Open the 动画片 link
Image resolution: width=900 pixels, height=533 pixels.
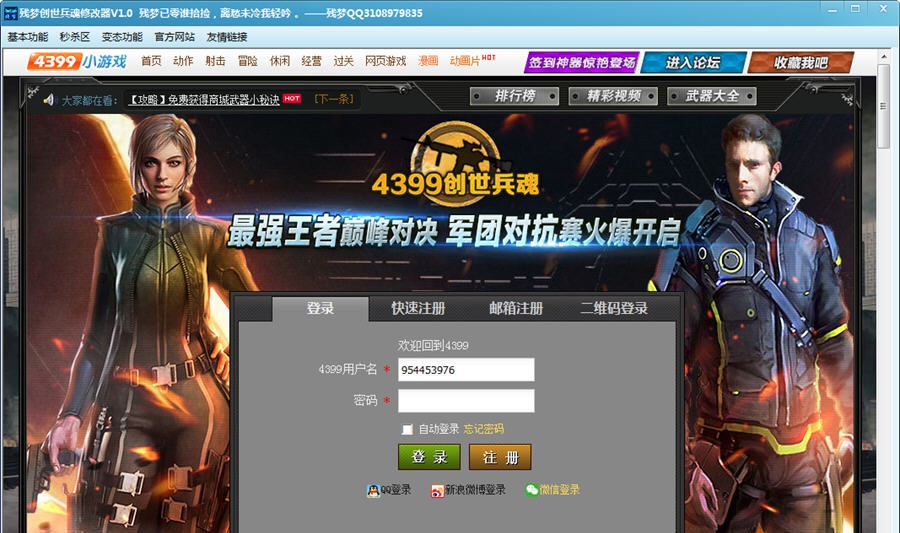464,61
